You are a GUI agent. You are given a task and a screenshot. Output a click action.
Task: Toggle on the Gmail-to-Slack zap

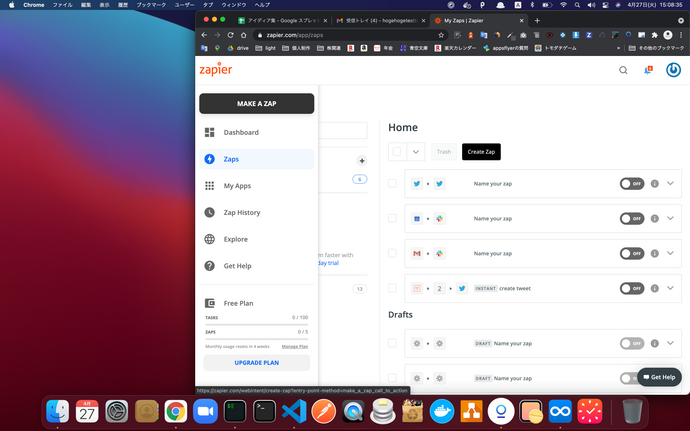coord(632,254)
